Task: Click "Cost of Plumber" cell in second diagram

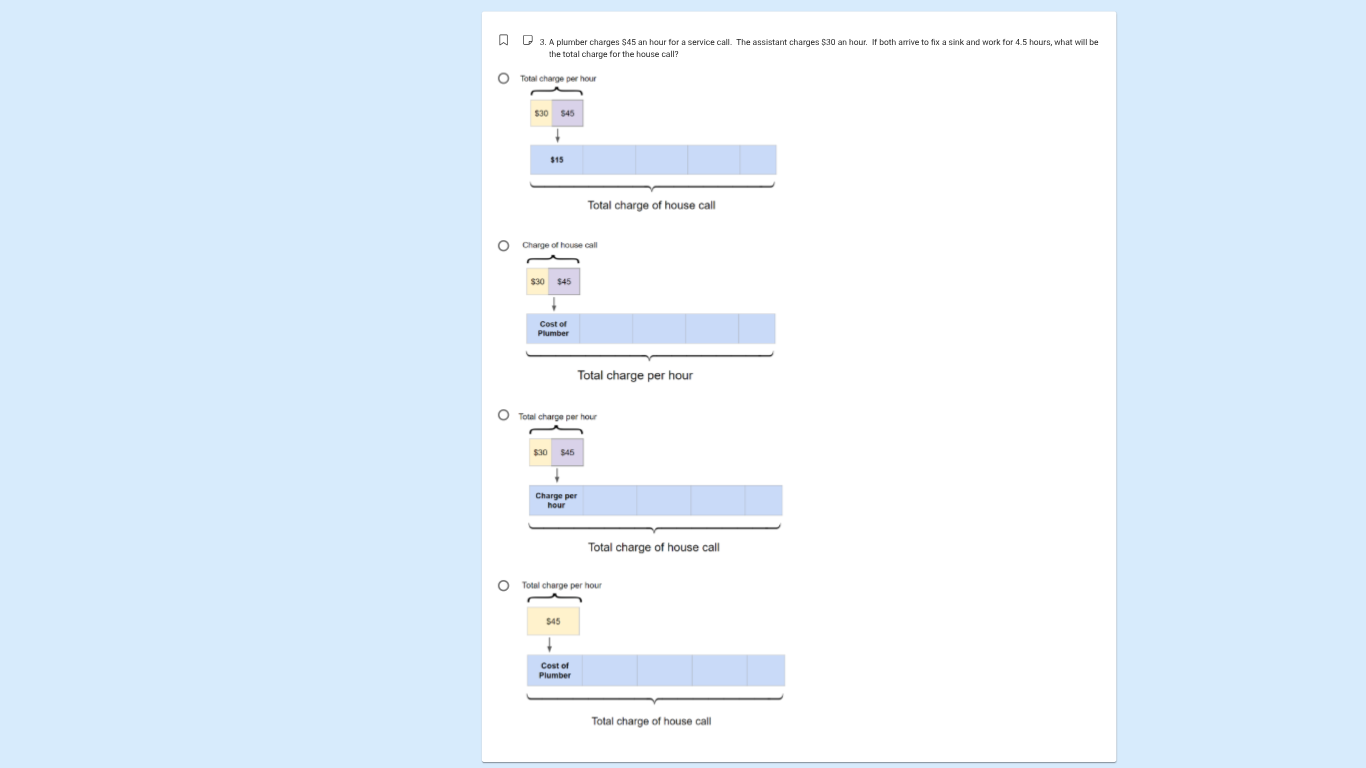Action: click(553, 329)
